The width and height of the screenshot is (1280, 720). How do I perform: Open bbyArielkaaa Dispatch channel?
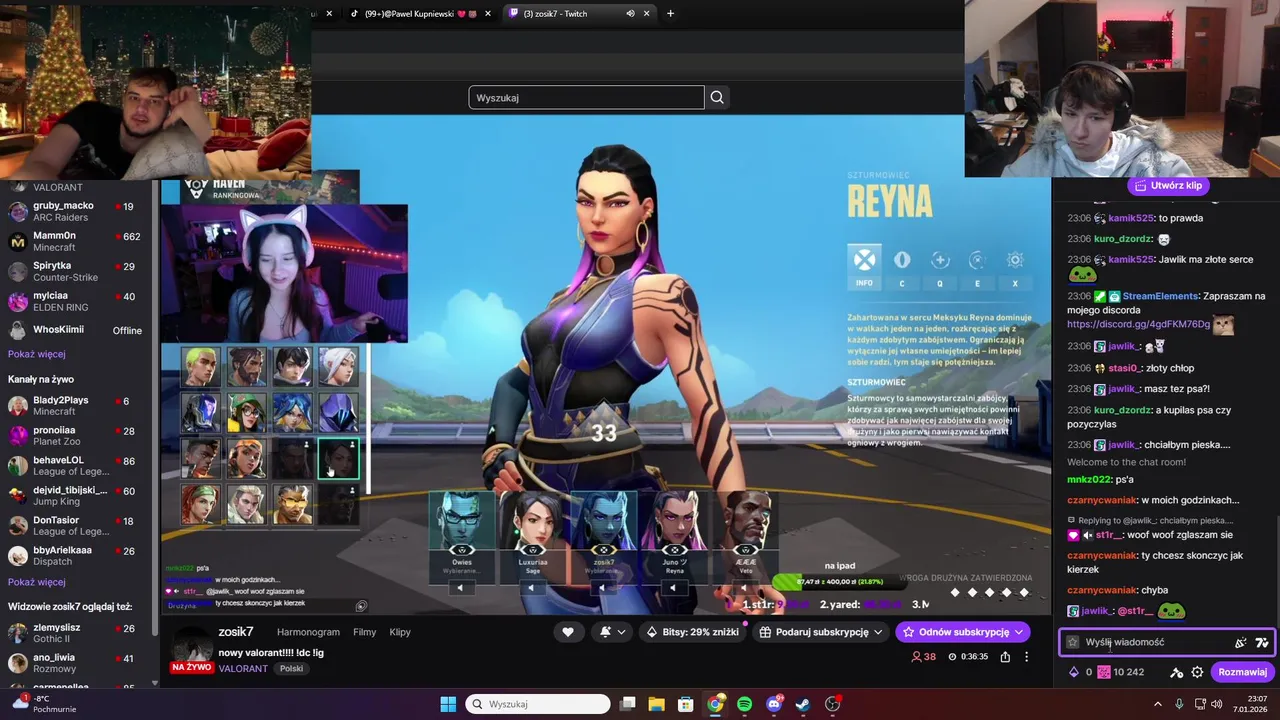(78, 555)
